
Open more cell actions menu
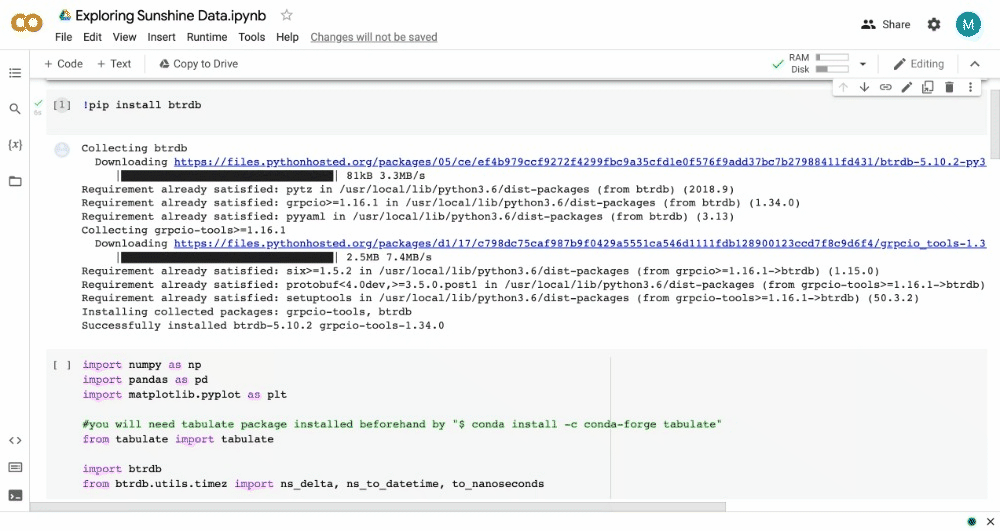point(970,87)
